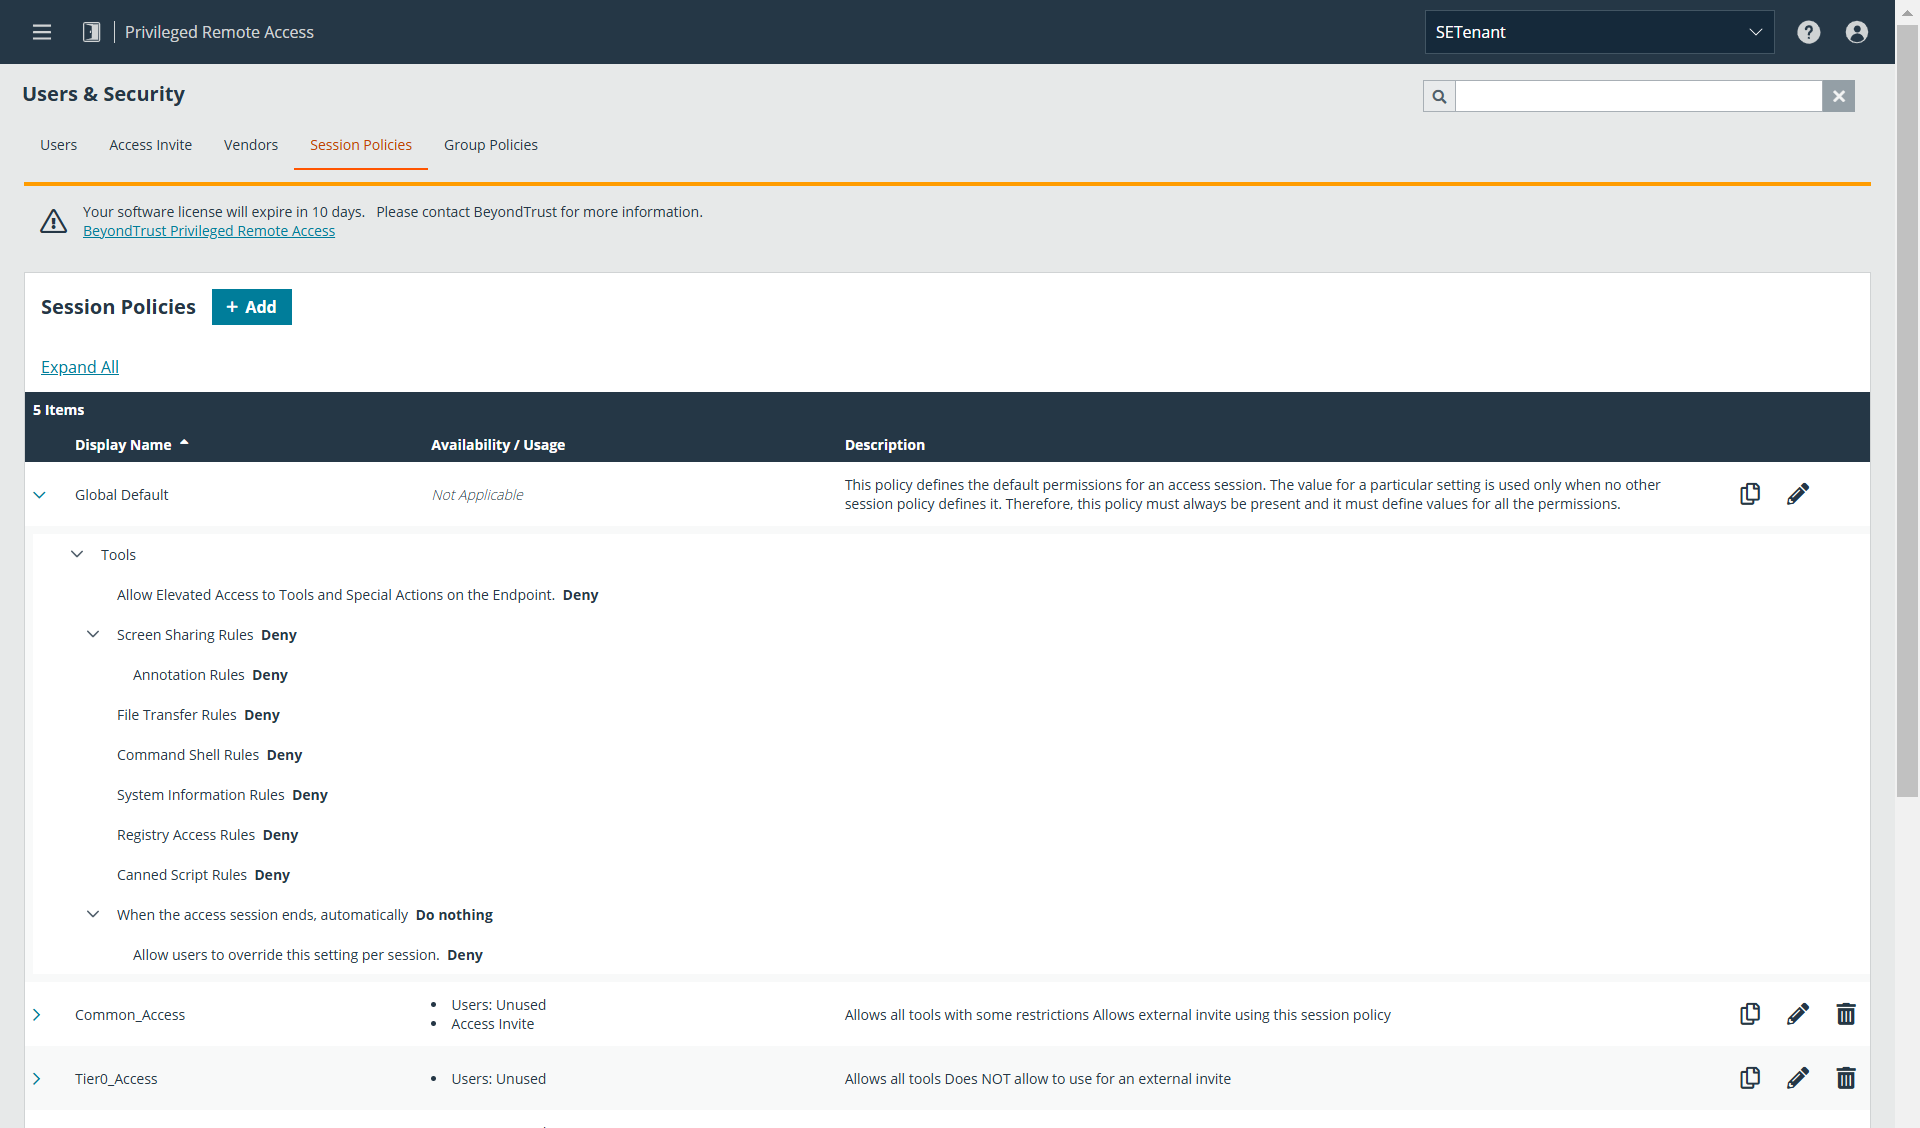Collapse the Global Default policy details
The height and width of the screenshot is (1128, 1920).
39,494
